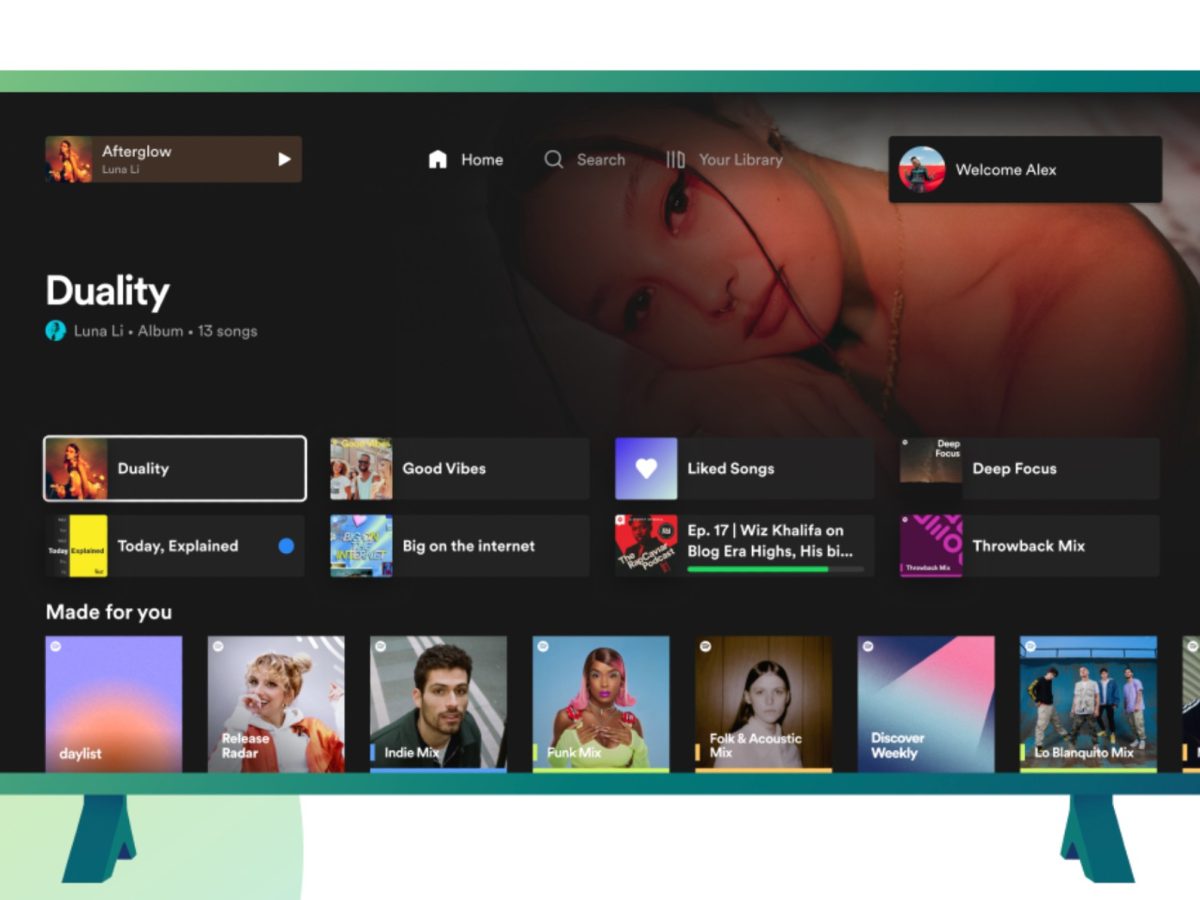Click Today, Explained cover art
This screenshot has height=900, width=1200.
point(76,546)
